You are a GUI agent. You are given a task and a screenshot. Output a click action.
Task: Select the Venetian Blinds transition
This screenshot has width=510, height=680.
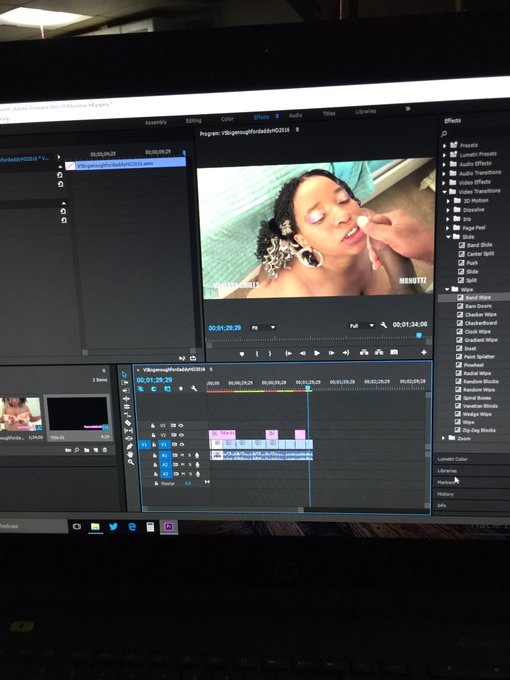pos(480,406)
